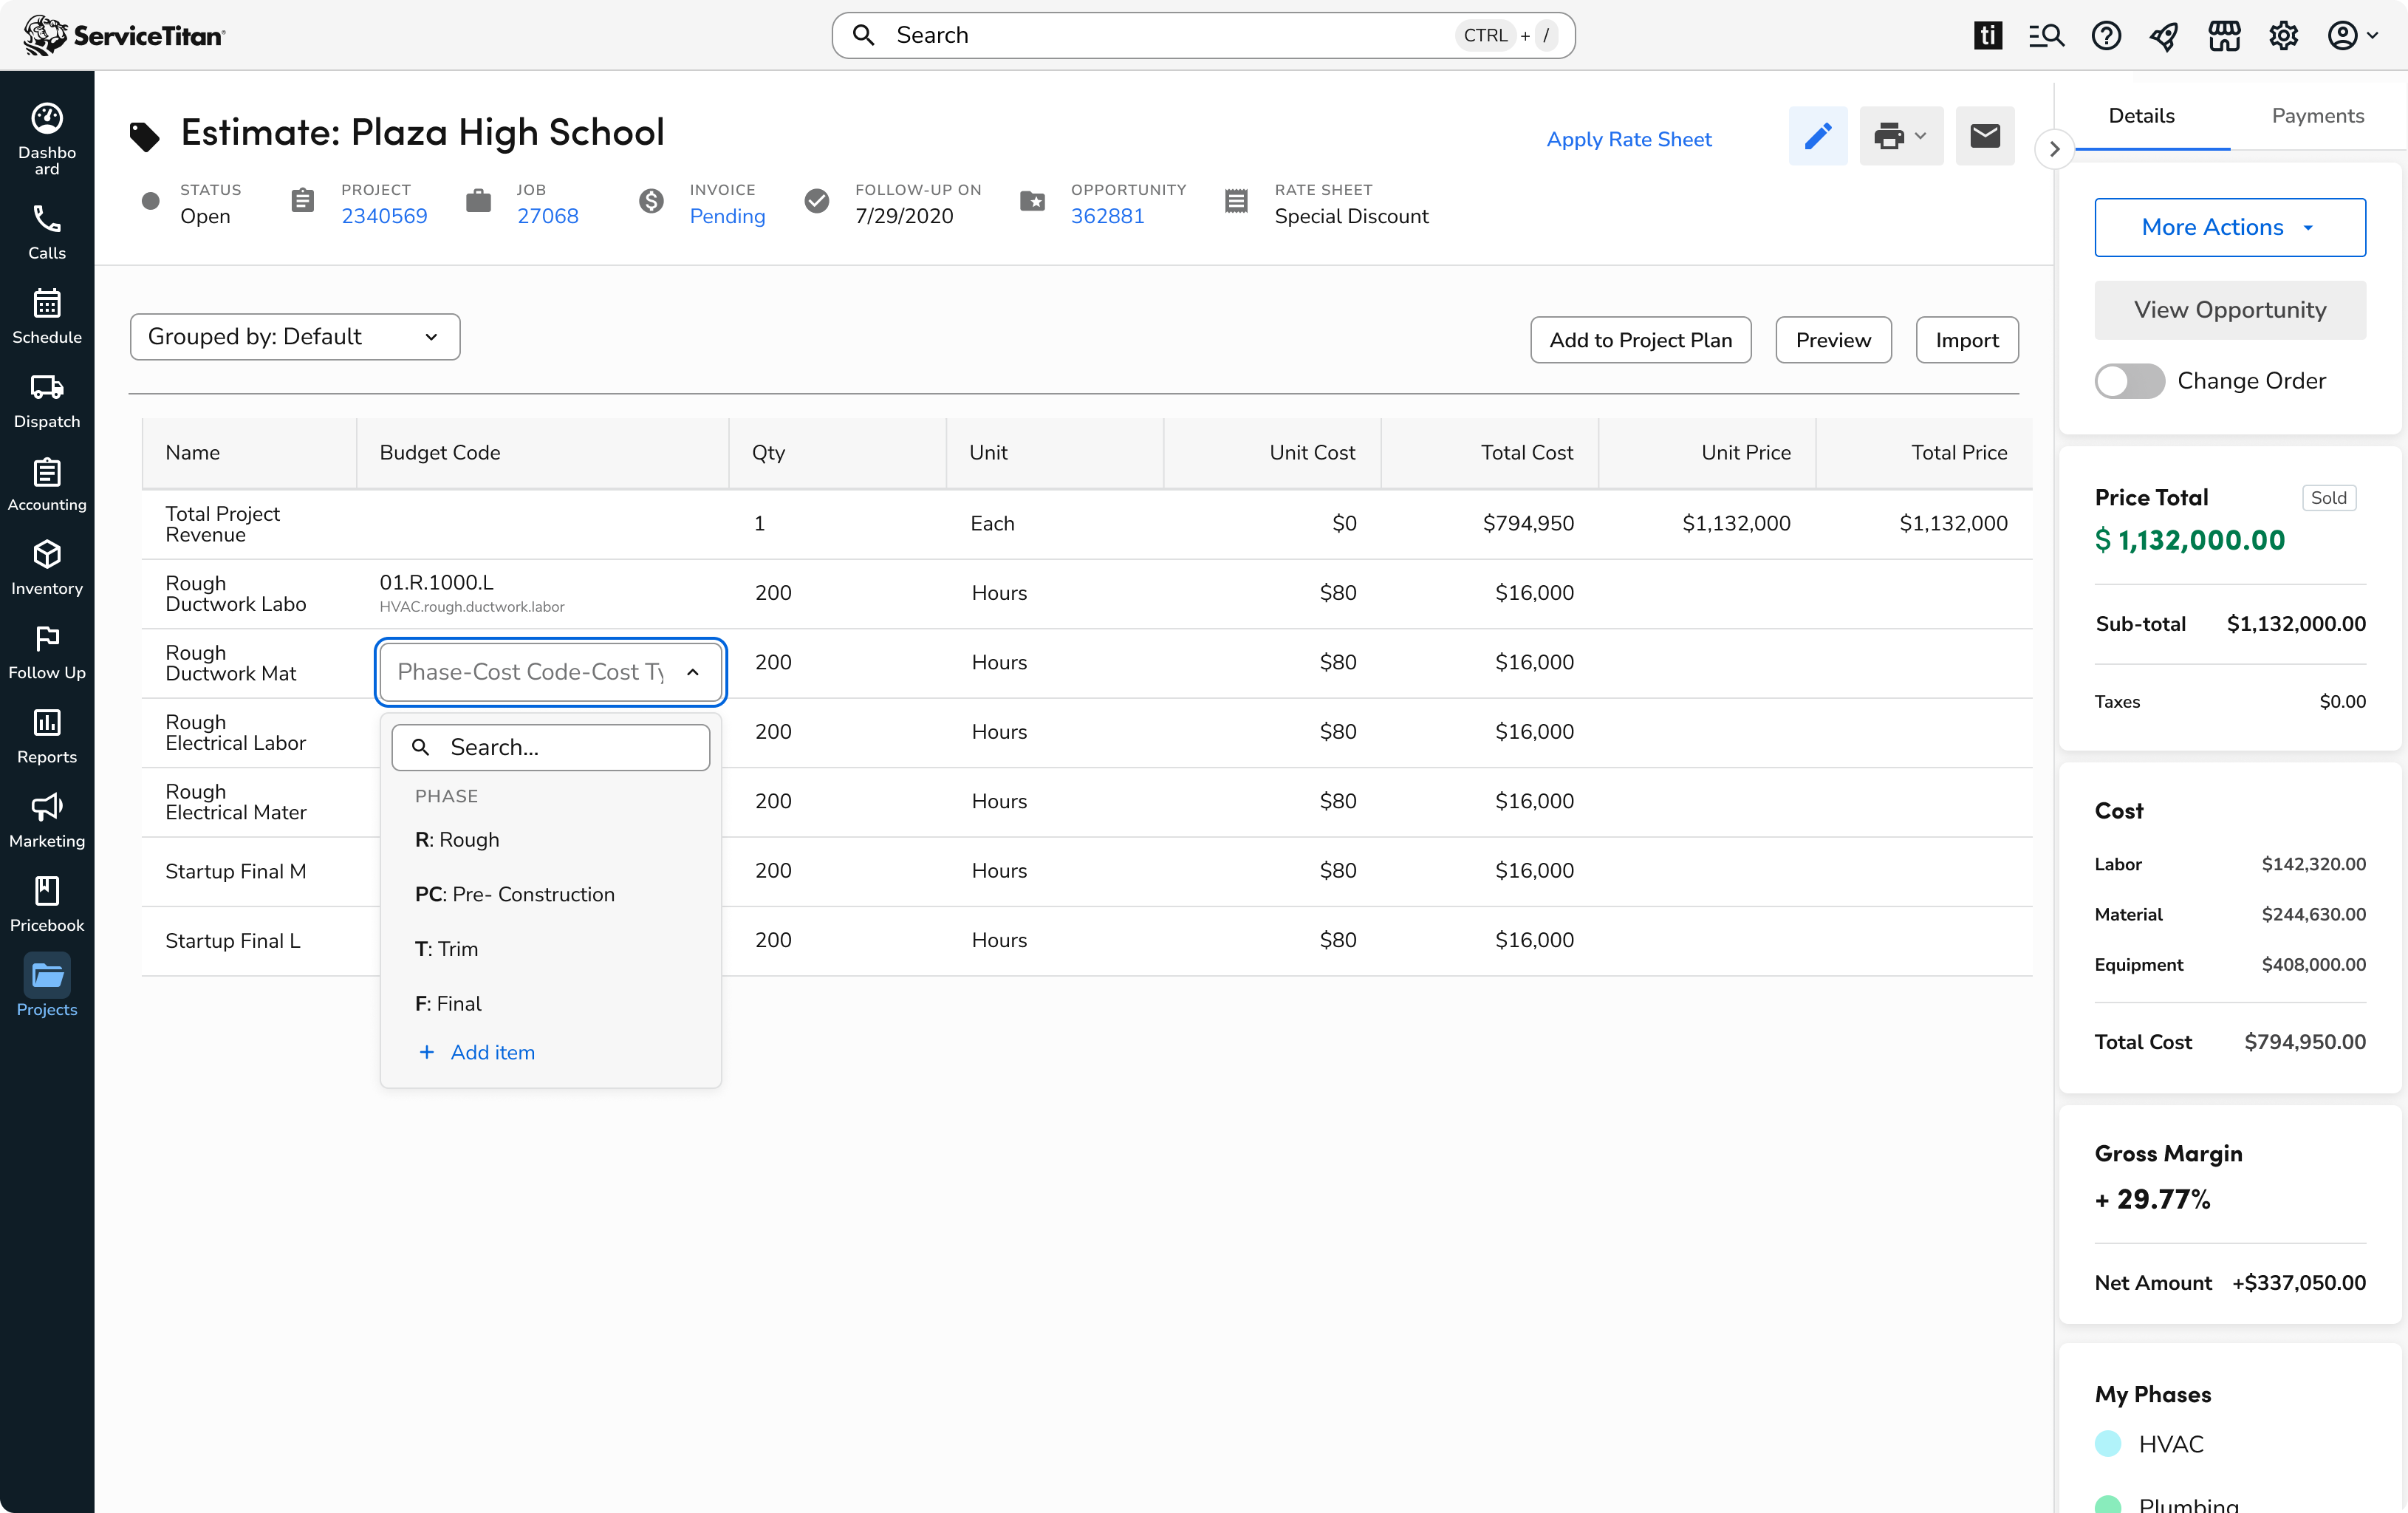Open Reports in the sidebar
The height and width of the screenshot is (1513, 2408).
[47, 736]
